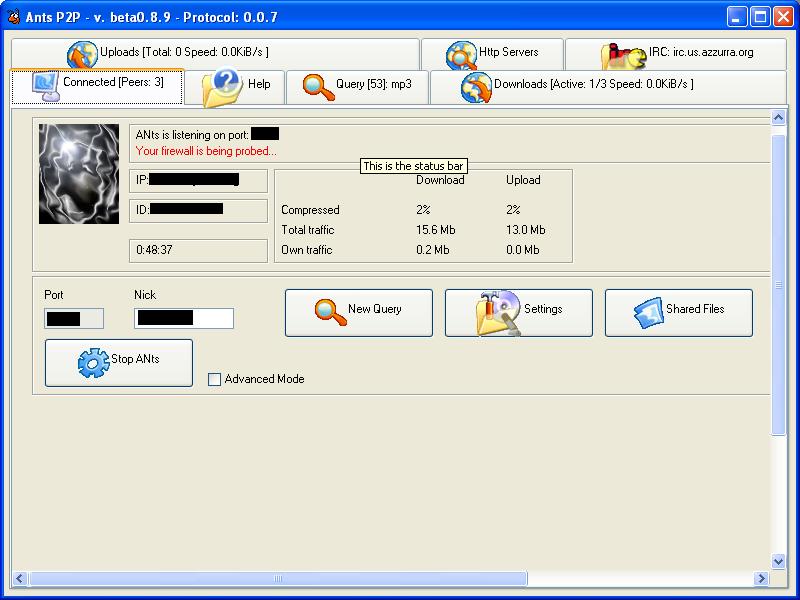
Task: Open the Settings button
Action: (x=519, y=313)
